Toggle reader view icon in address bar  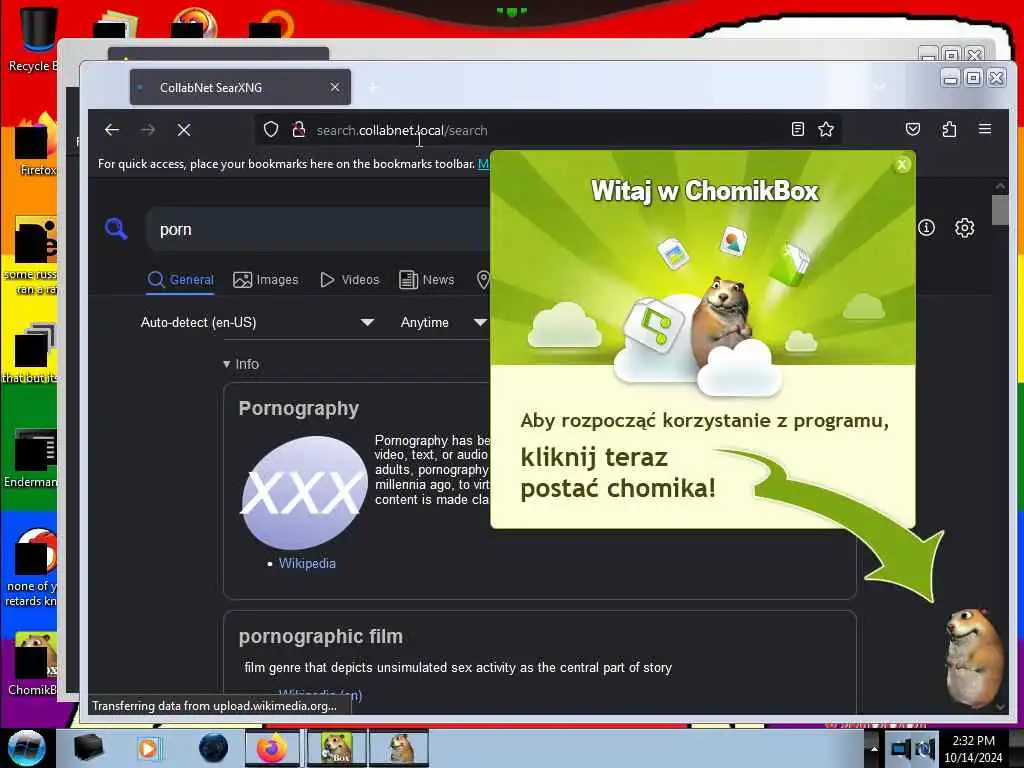tap(797, 129)
